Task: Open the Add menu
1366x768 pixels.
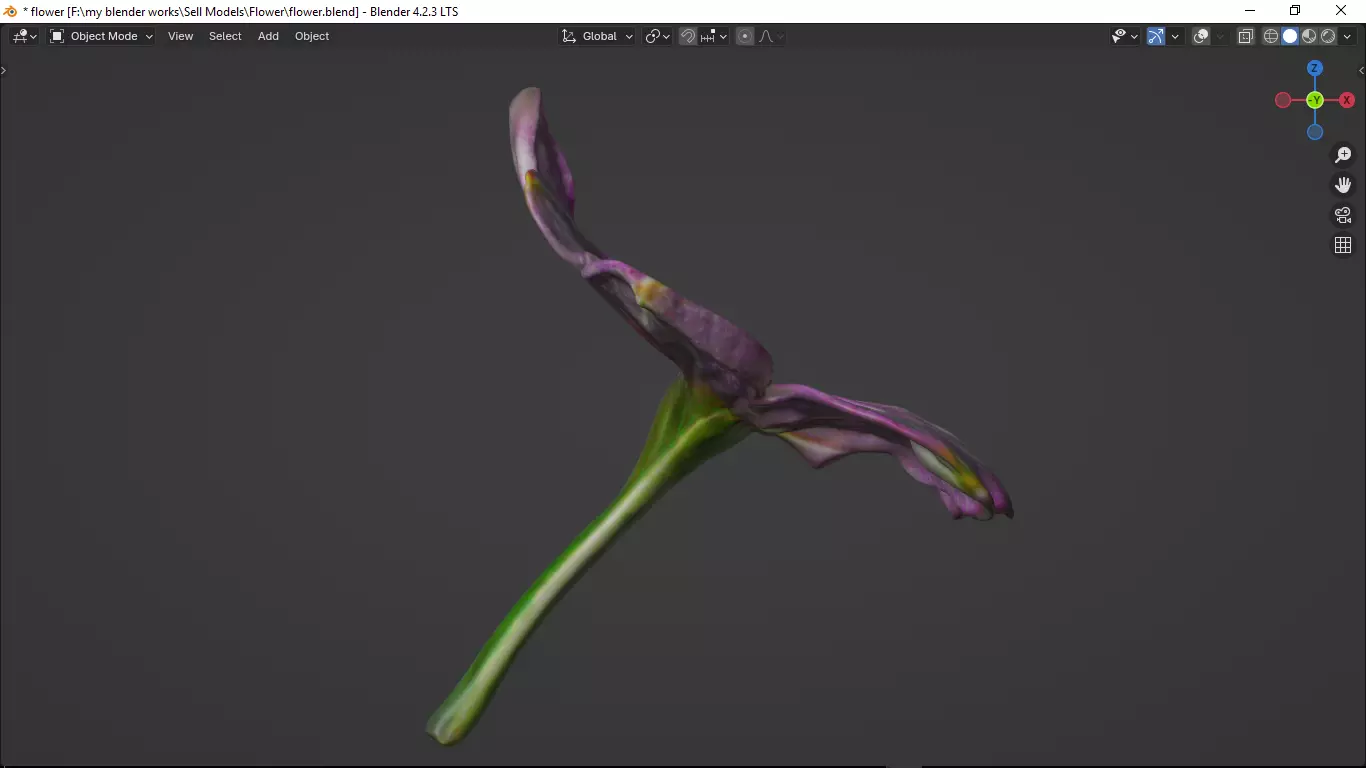Action: click(x=268, y=36)
